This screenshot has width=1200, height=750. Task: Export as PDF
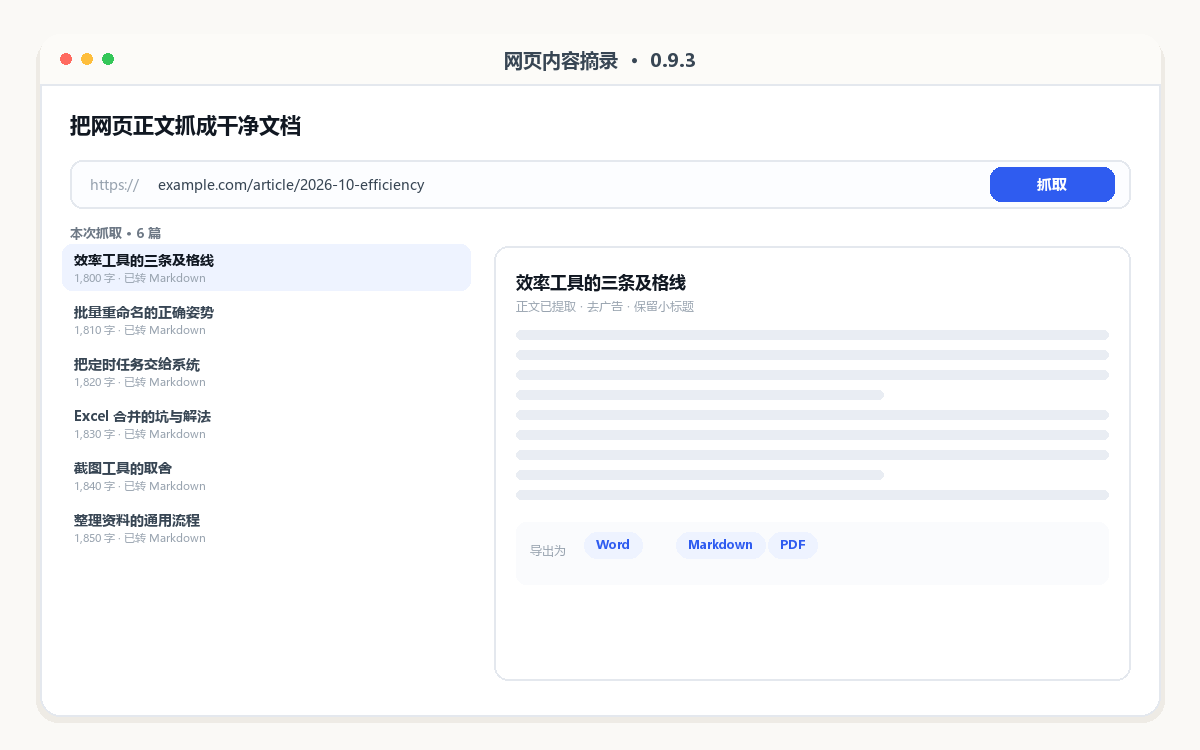click(x=793, y=545)
